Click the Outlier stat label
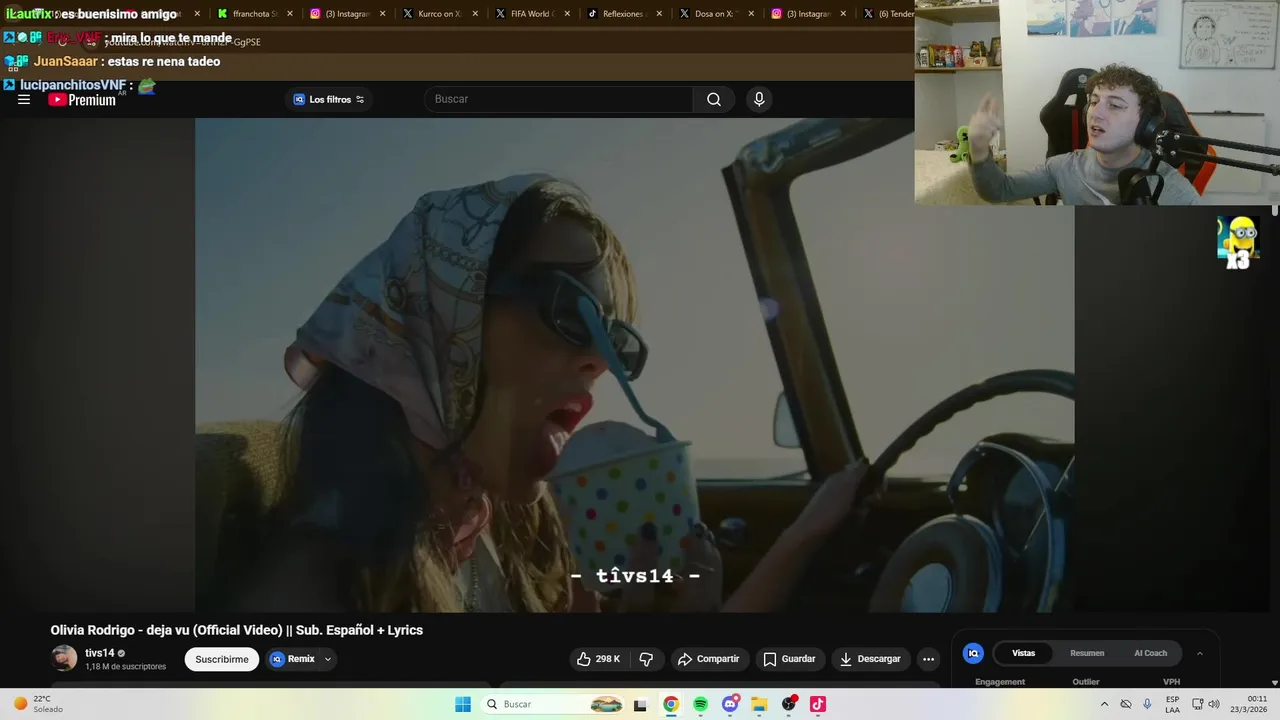Screen dimensions: 1280x720 point(1086,682)
